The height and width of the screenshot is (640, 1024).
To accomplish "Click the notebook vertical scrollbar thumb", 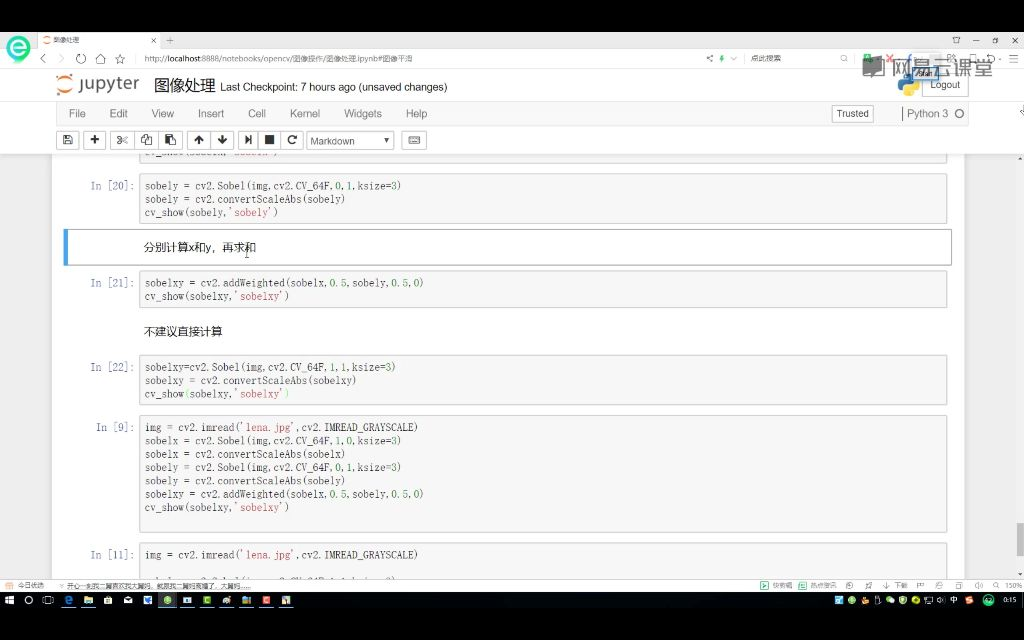I will coord(1019,539).
